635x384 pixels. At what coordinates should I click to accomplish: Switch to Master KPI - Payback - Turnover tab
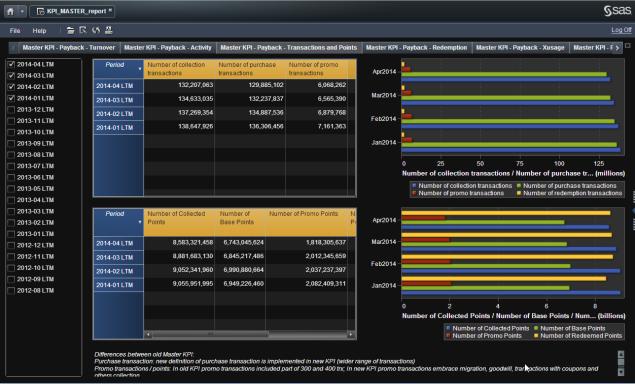coord(68,48)
